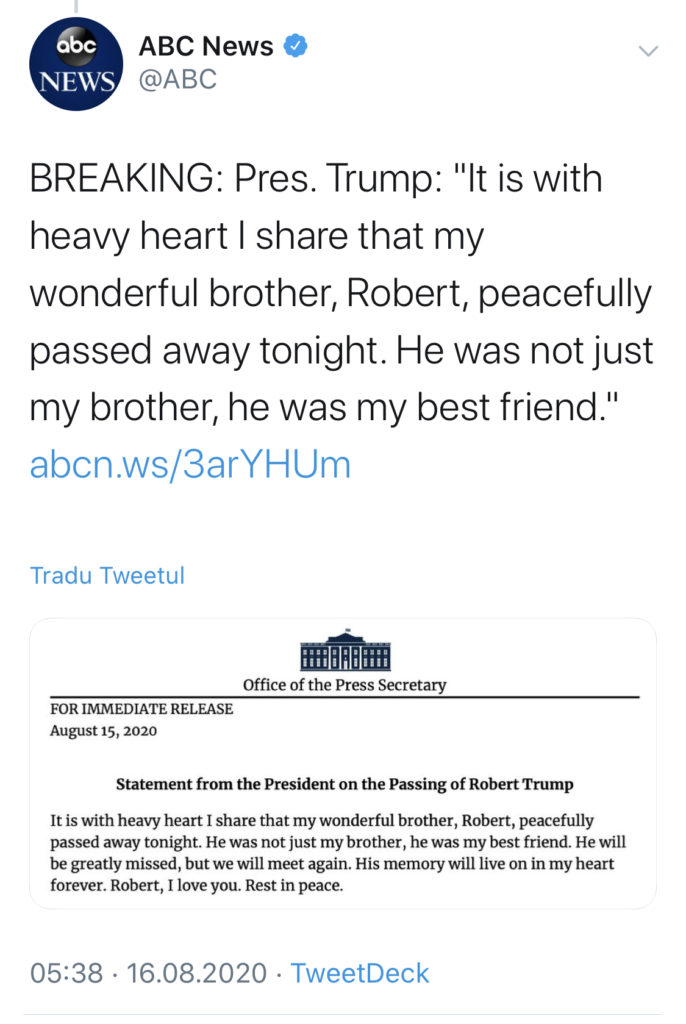Open the ABC News display name

point(206,46)
